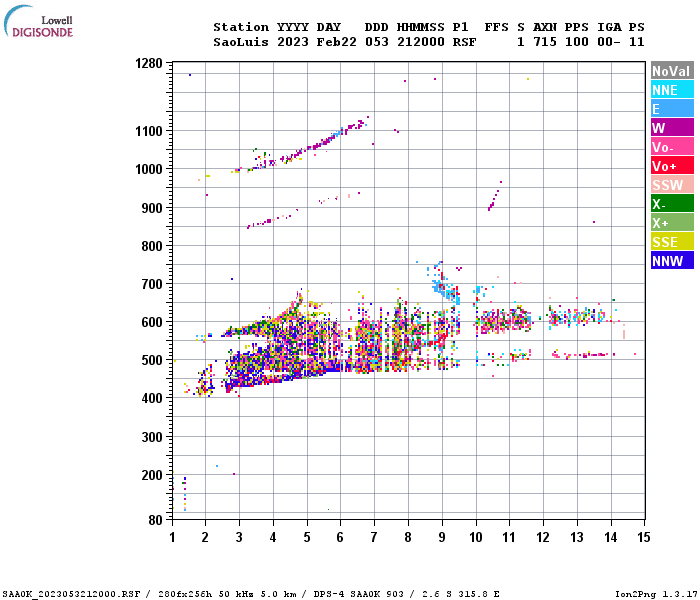Click the time value 212000

pos(421,42)
